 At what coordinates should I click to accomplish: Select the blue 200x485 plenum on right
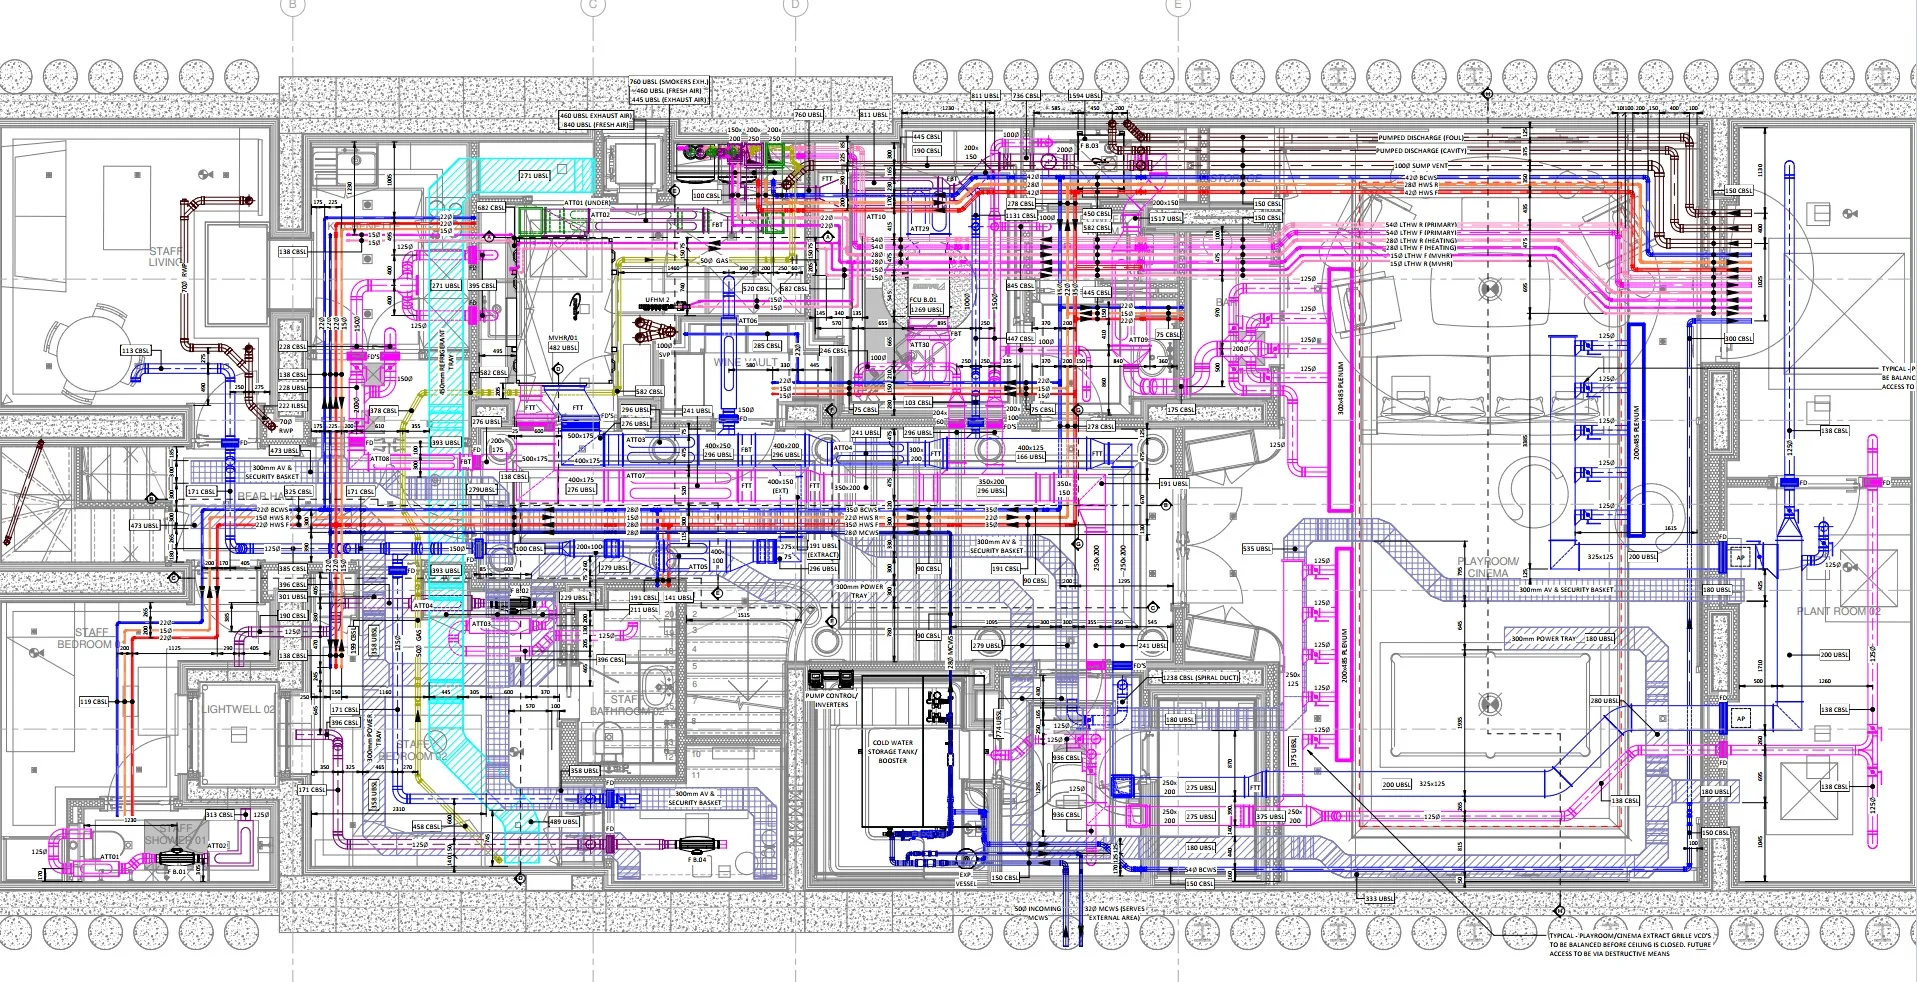click(1636, 430)
